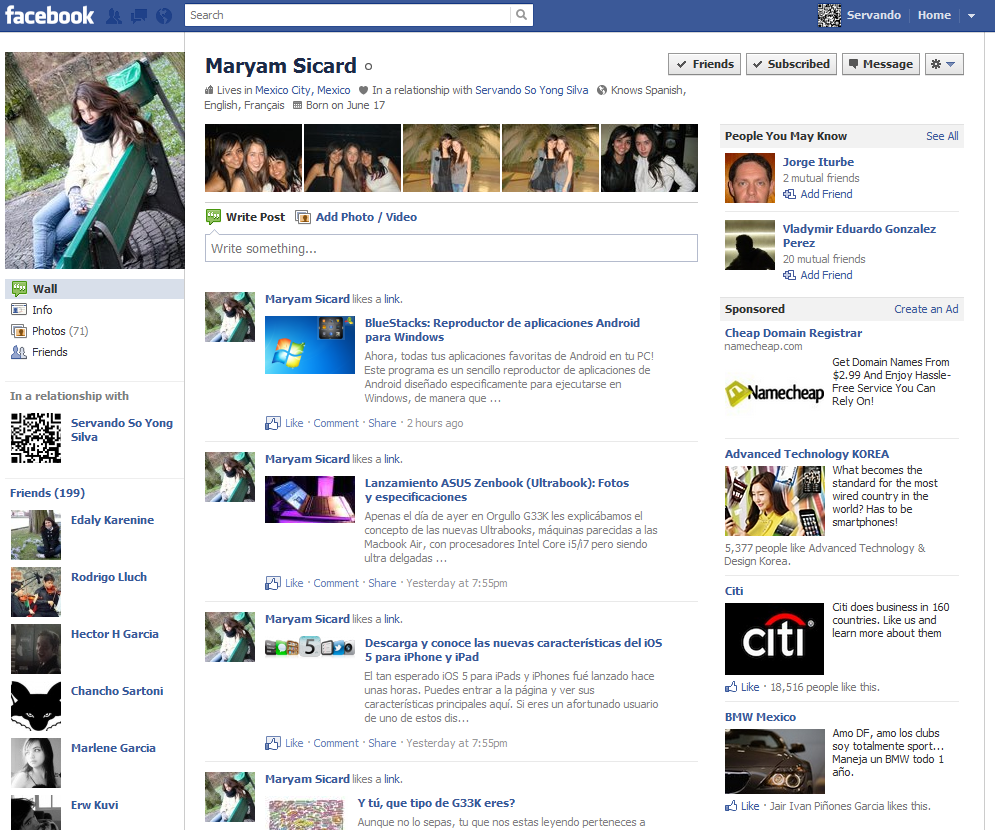
Task: Open the gear settings dropdown on profile
Action: [x=944, y=64]
